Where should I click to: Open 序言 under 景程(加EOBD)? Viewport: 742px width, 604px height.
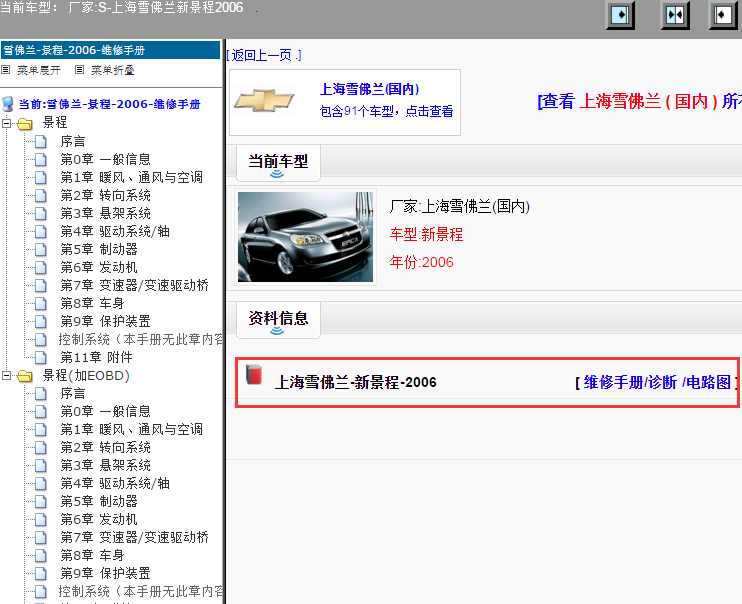72,393
